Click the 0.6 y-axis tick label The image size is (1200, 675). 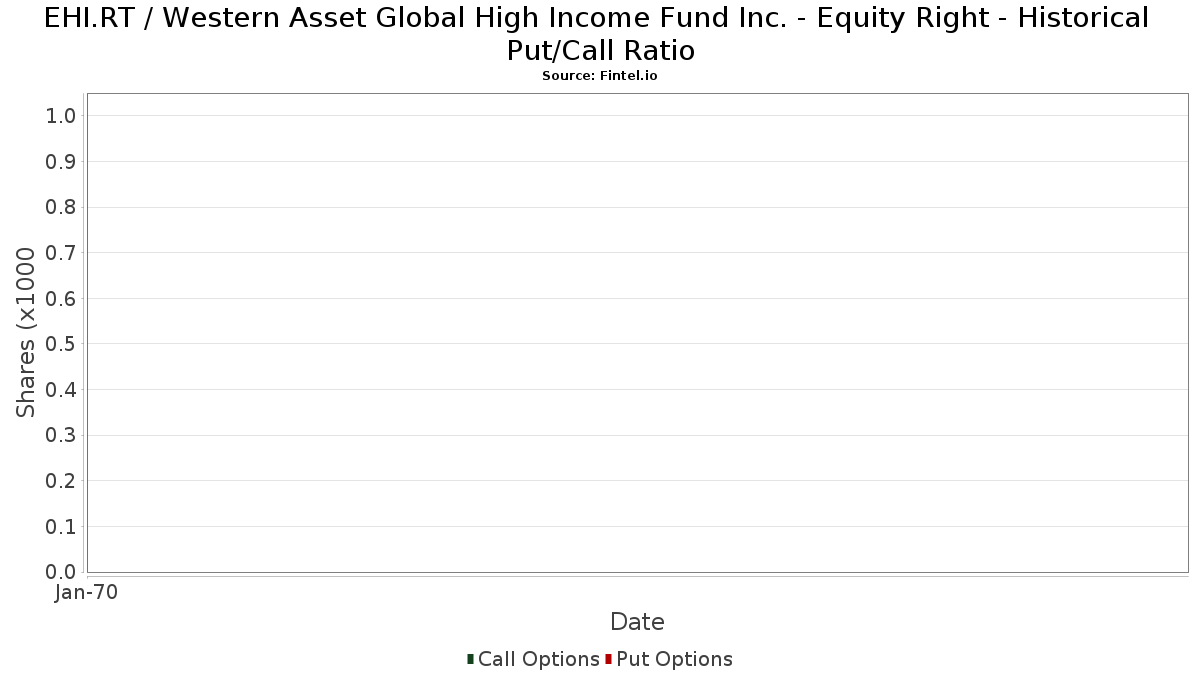point(62,299)
